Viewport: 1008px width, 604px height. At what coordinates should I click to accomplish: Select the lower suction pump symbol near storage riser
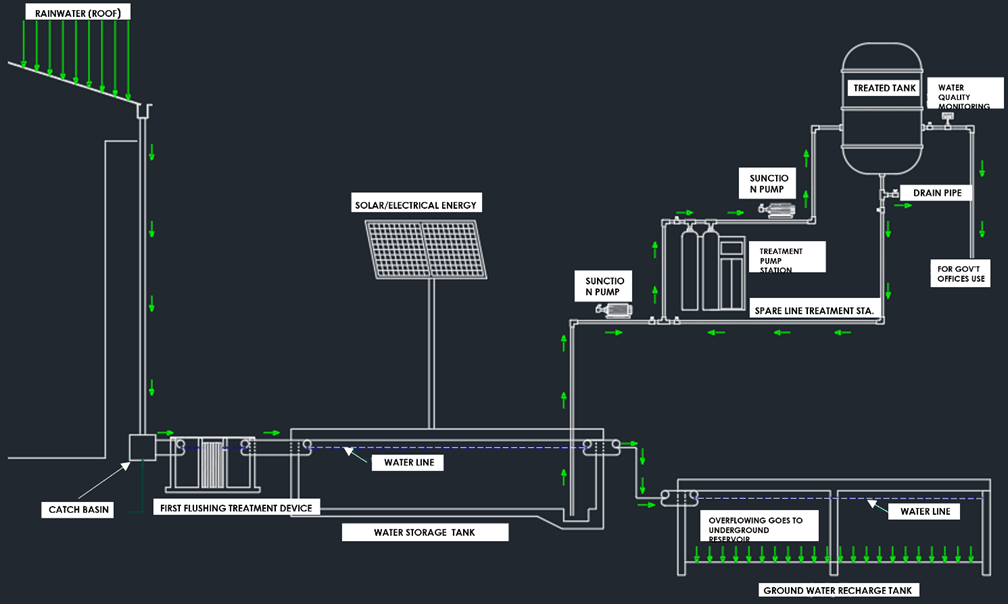(x=613, y=310)
